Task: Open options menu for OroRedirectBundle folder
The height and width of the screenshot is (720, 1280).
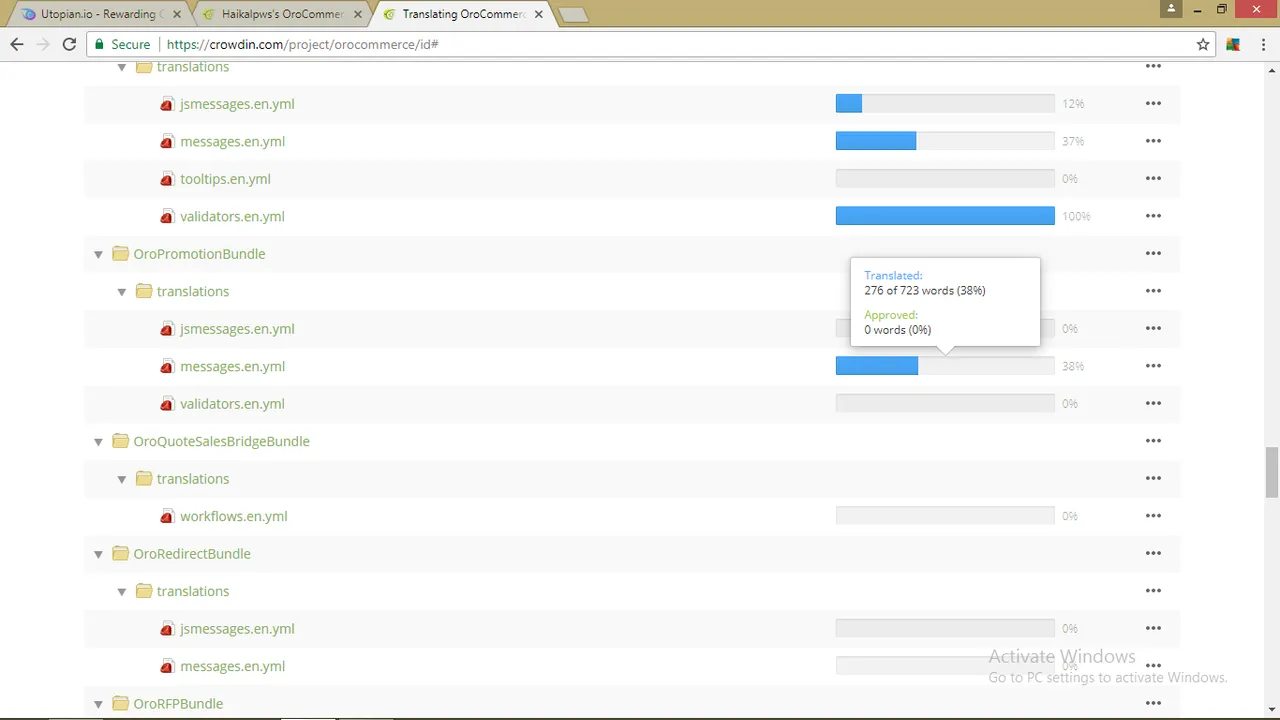Action: pos(1153,554)
